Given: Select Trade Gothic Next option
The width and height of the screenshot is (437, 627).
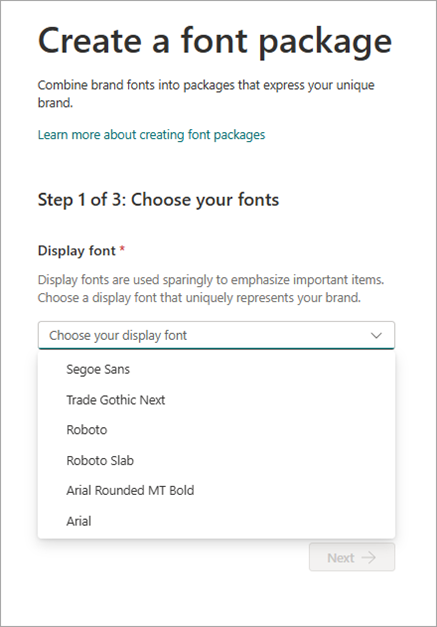Looking at the screenshot, I should point(216,399).
